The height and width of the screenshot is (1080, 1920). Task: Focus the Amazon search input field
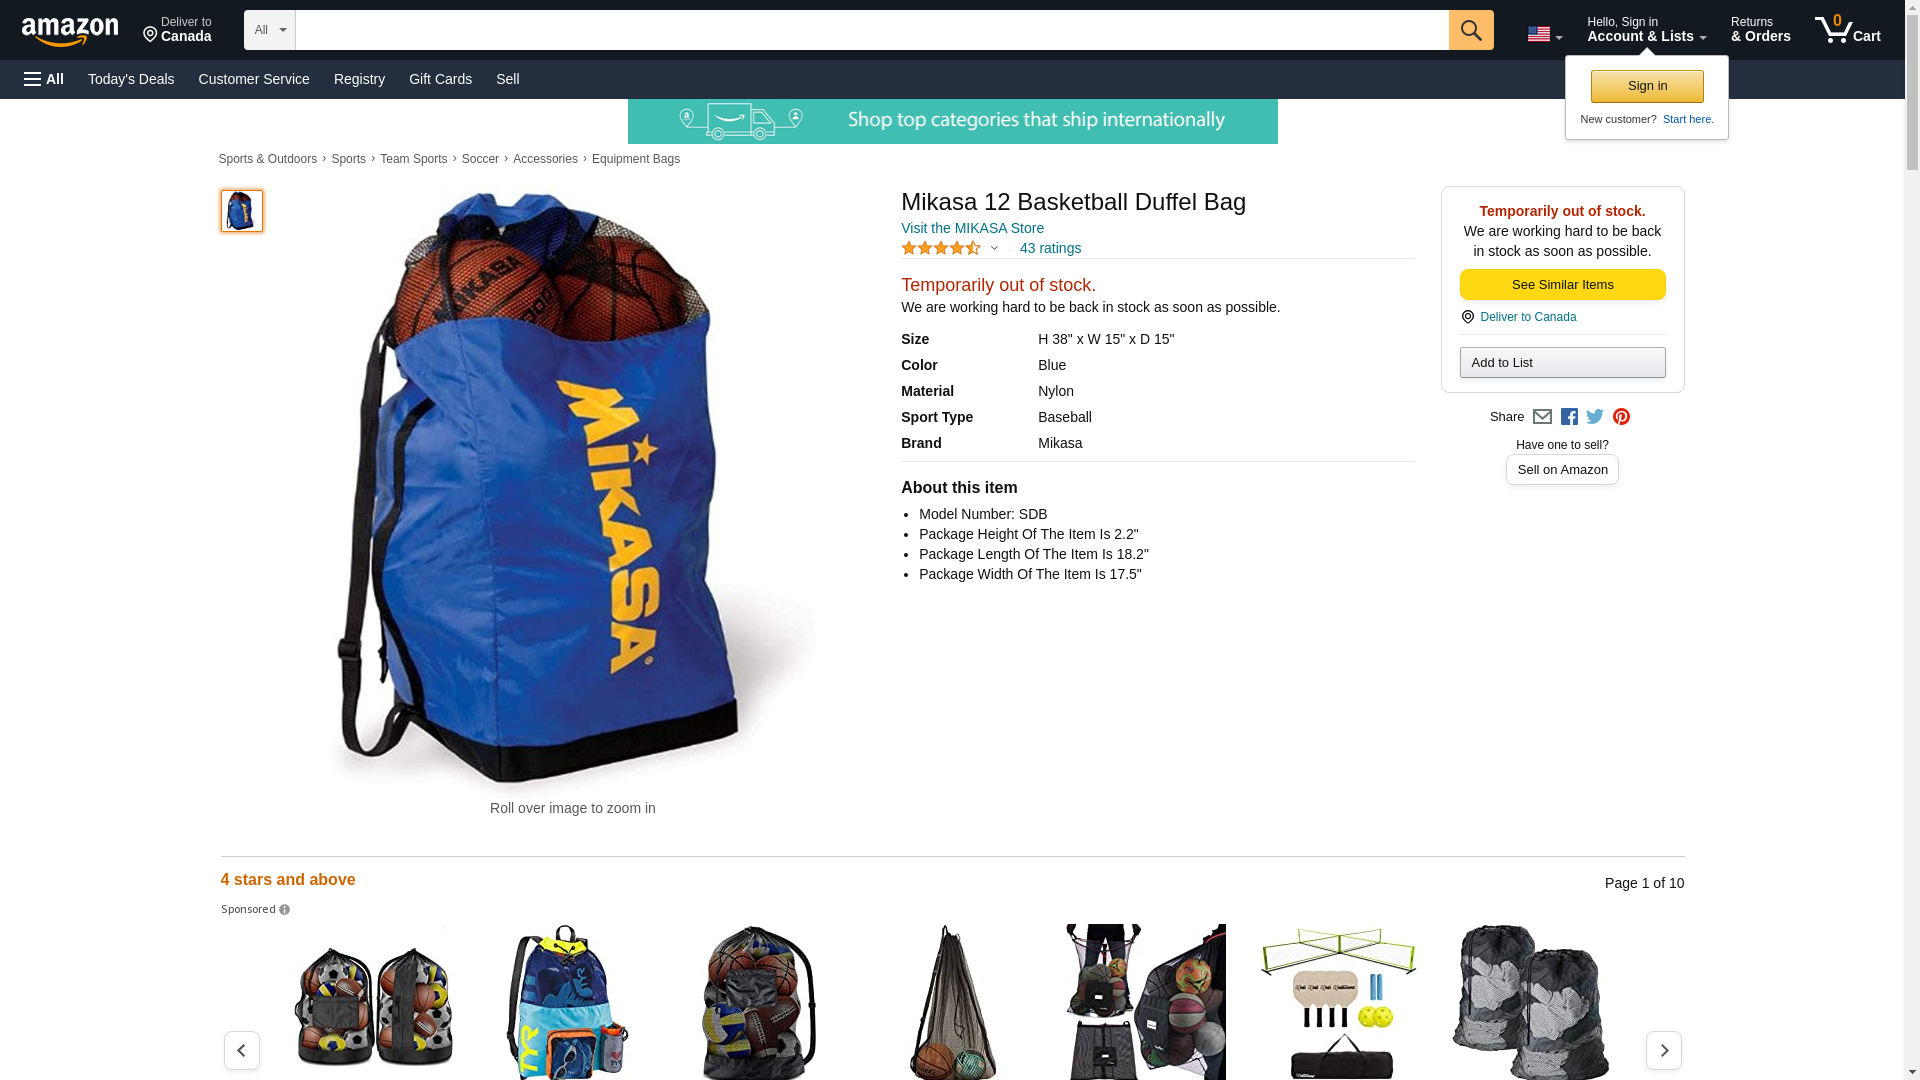pyautogui.click(x=872, y=30)
